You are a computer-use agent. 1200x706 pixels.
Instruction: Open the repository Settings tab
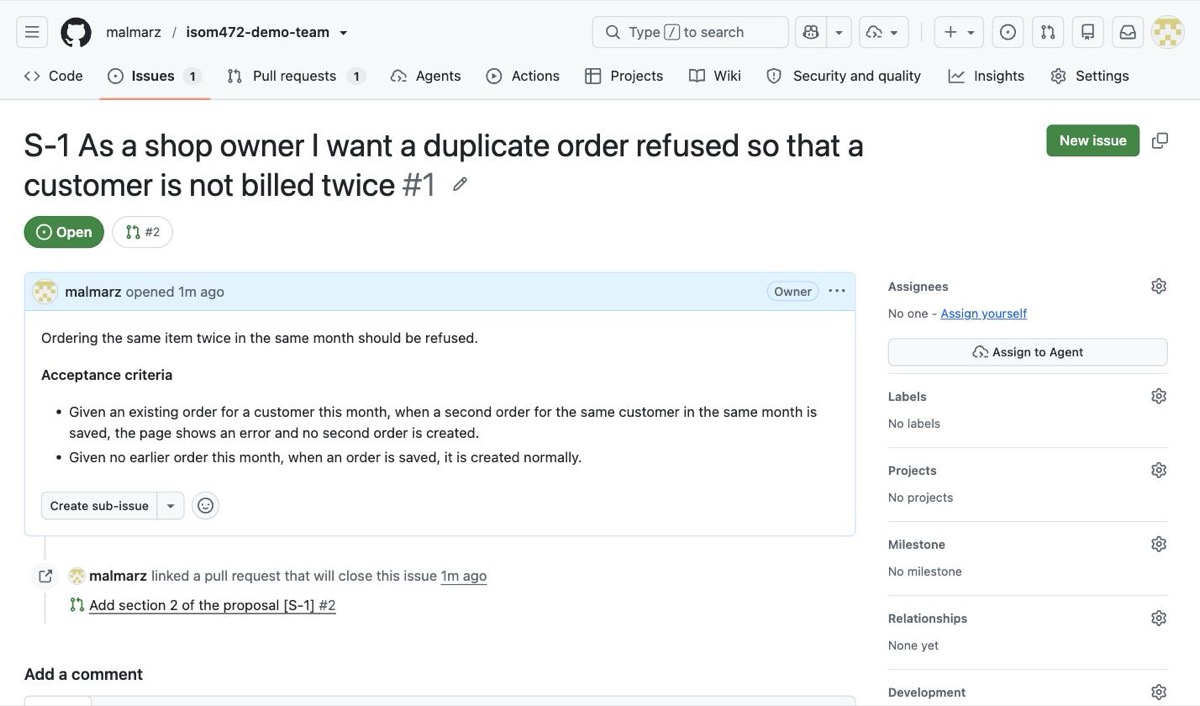[x=1090, y=76]
